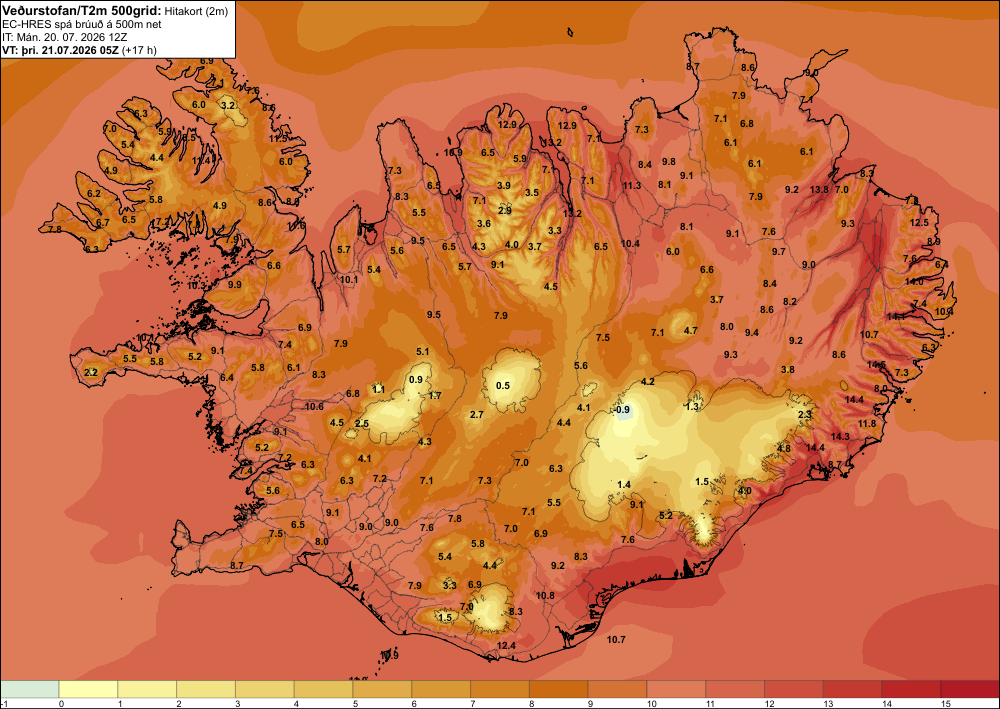Click the 9.7 temperature value in the northeast
The width and height of the screenshot is (1000, 709).
779,251
